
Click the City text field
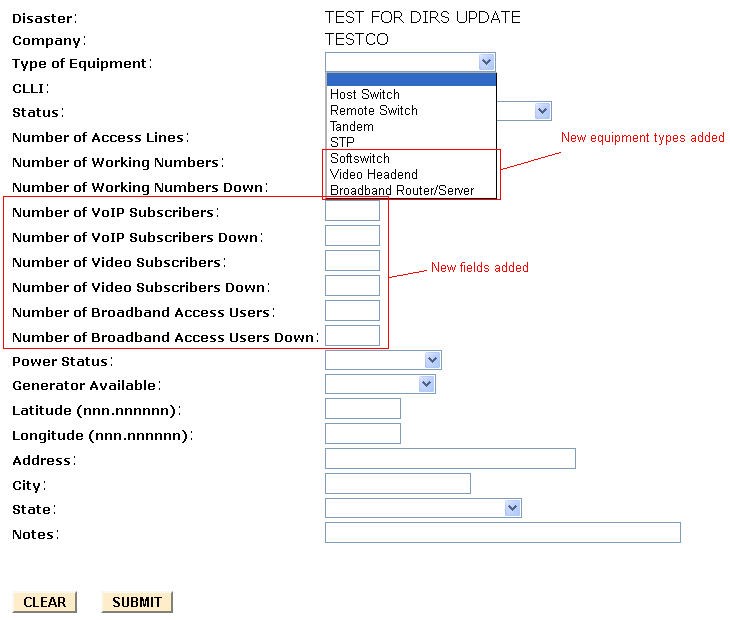pyautogui.click(x=398, y=484)
